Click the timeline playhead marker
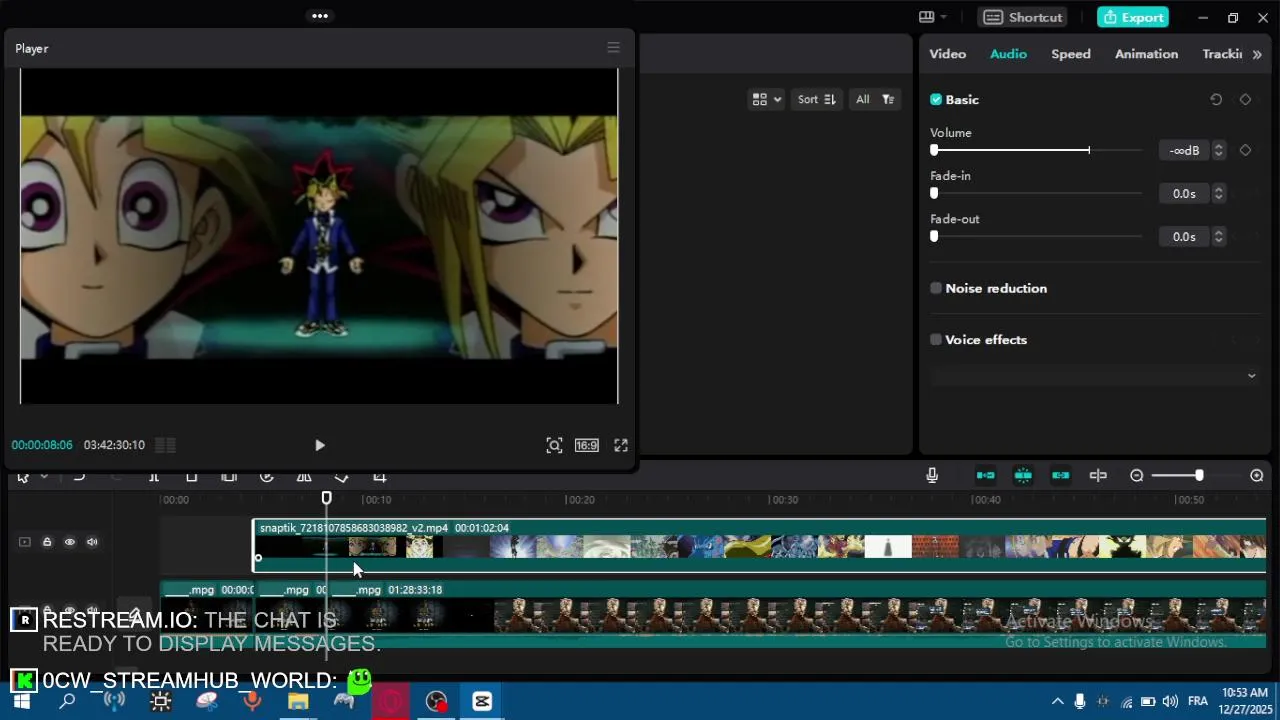Screen dimensions: 1280x720 pyautogui.click(x=326, y=498)
